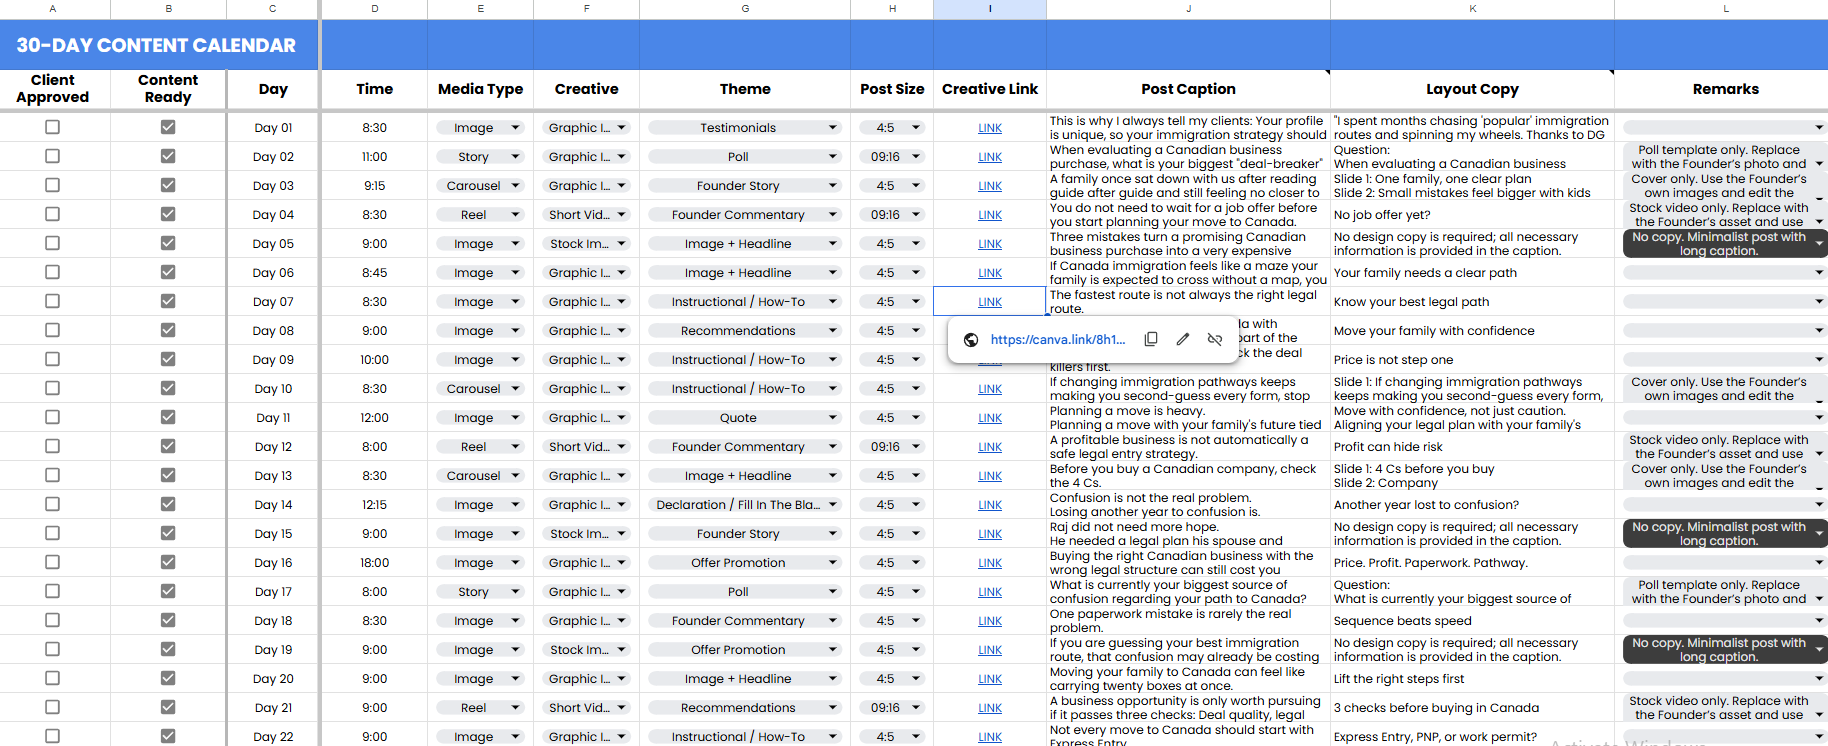Click the Post Caption column header cell
Screen dimensions: 1828x746
[x=1188, y=89]
